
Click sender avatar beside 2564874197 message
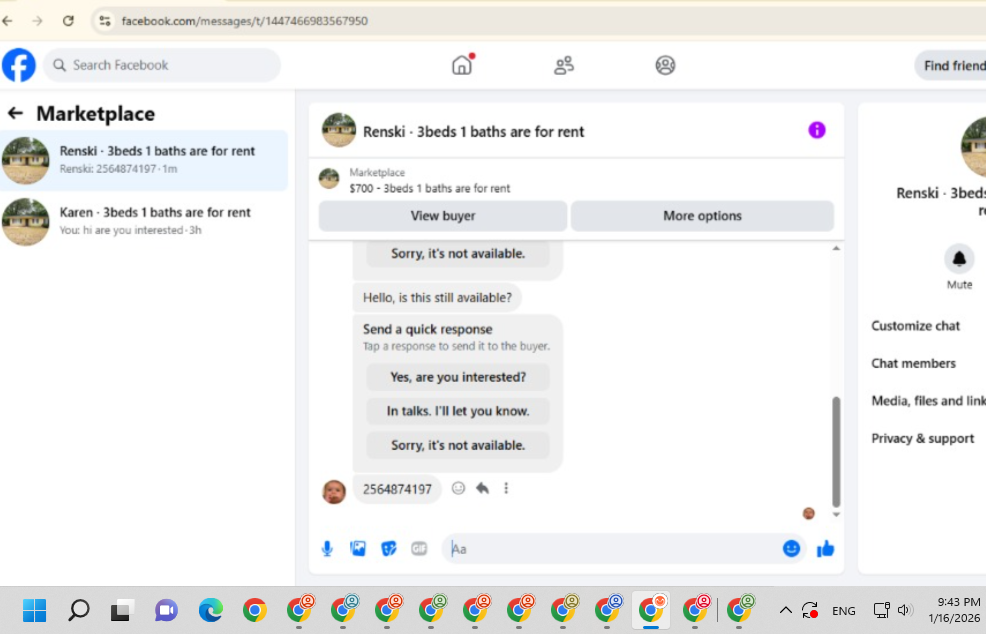[334, 491]
